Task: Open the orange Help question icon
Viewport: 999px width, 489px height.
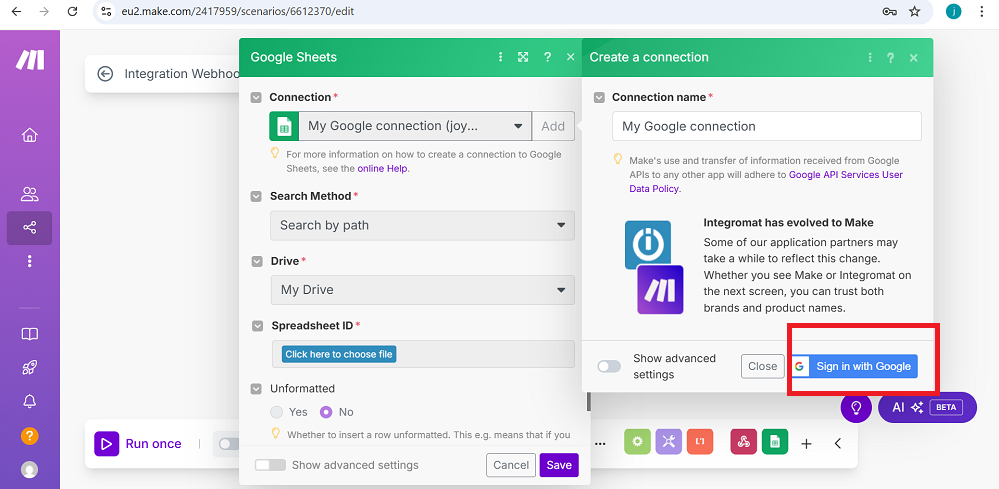Action: coord(29,436)
